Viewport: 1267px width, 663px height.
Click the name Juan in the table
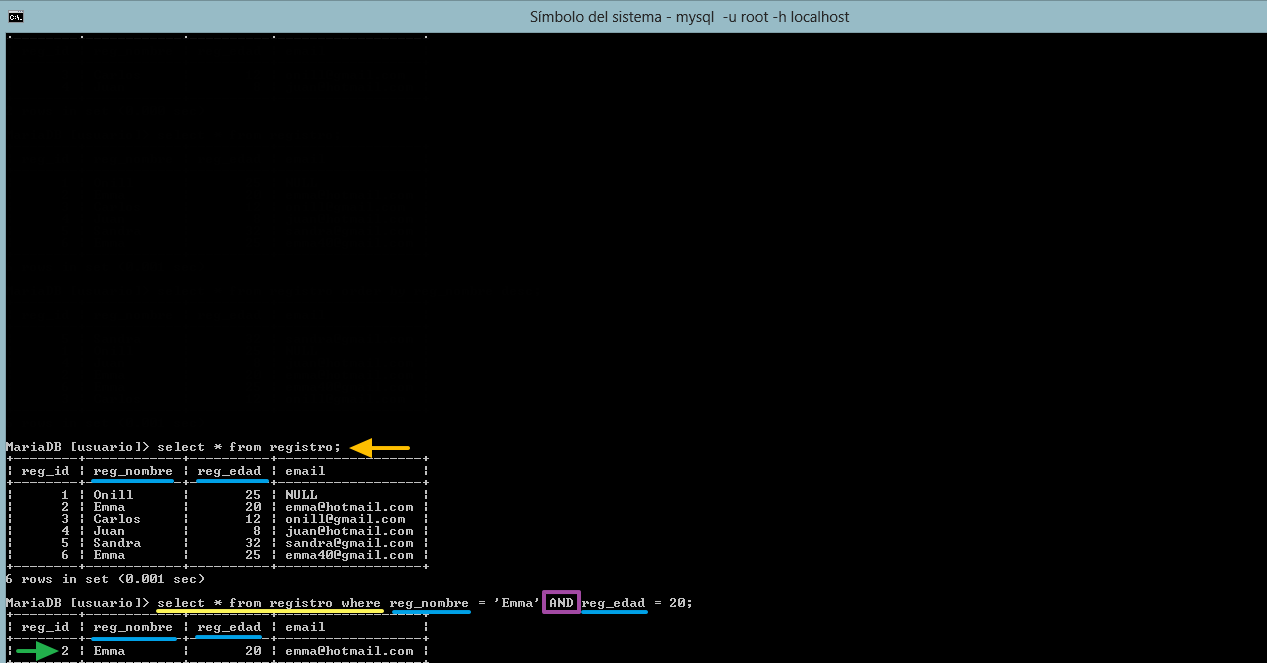pyautogui.click(x=109, y=531)
